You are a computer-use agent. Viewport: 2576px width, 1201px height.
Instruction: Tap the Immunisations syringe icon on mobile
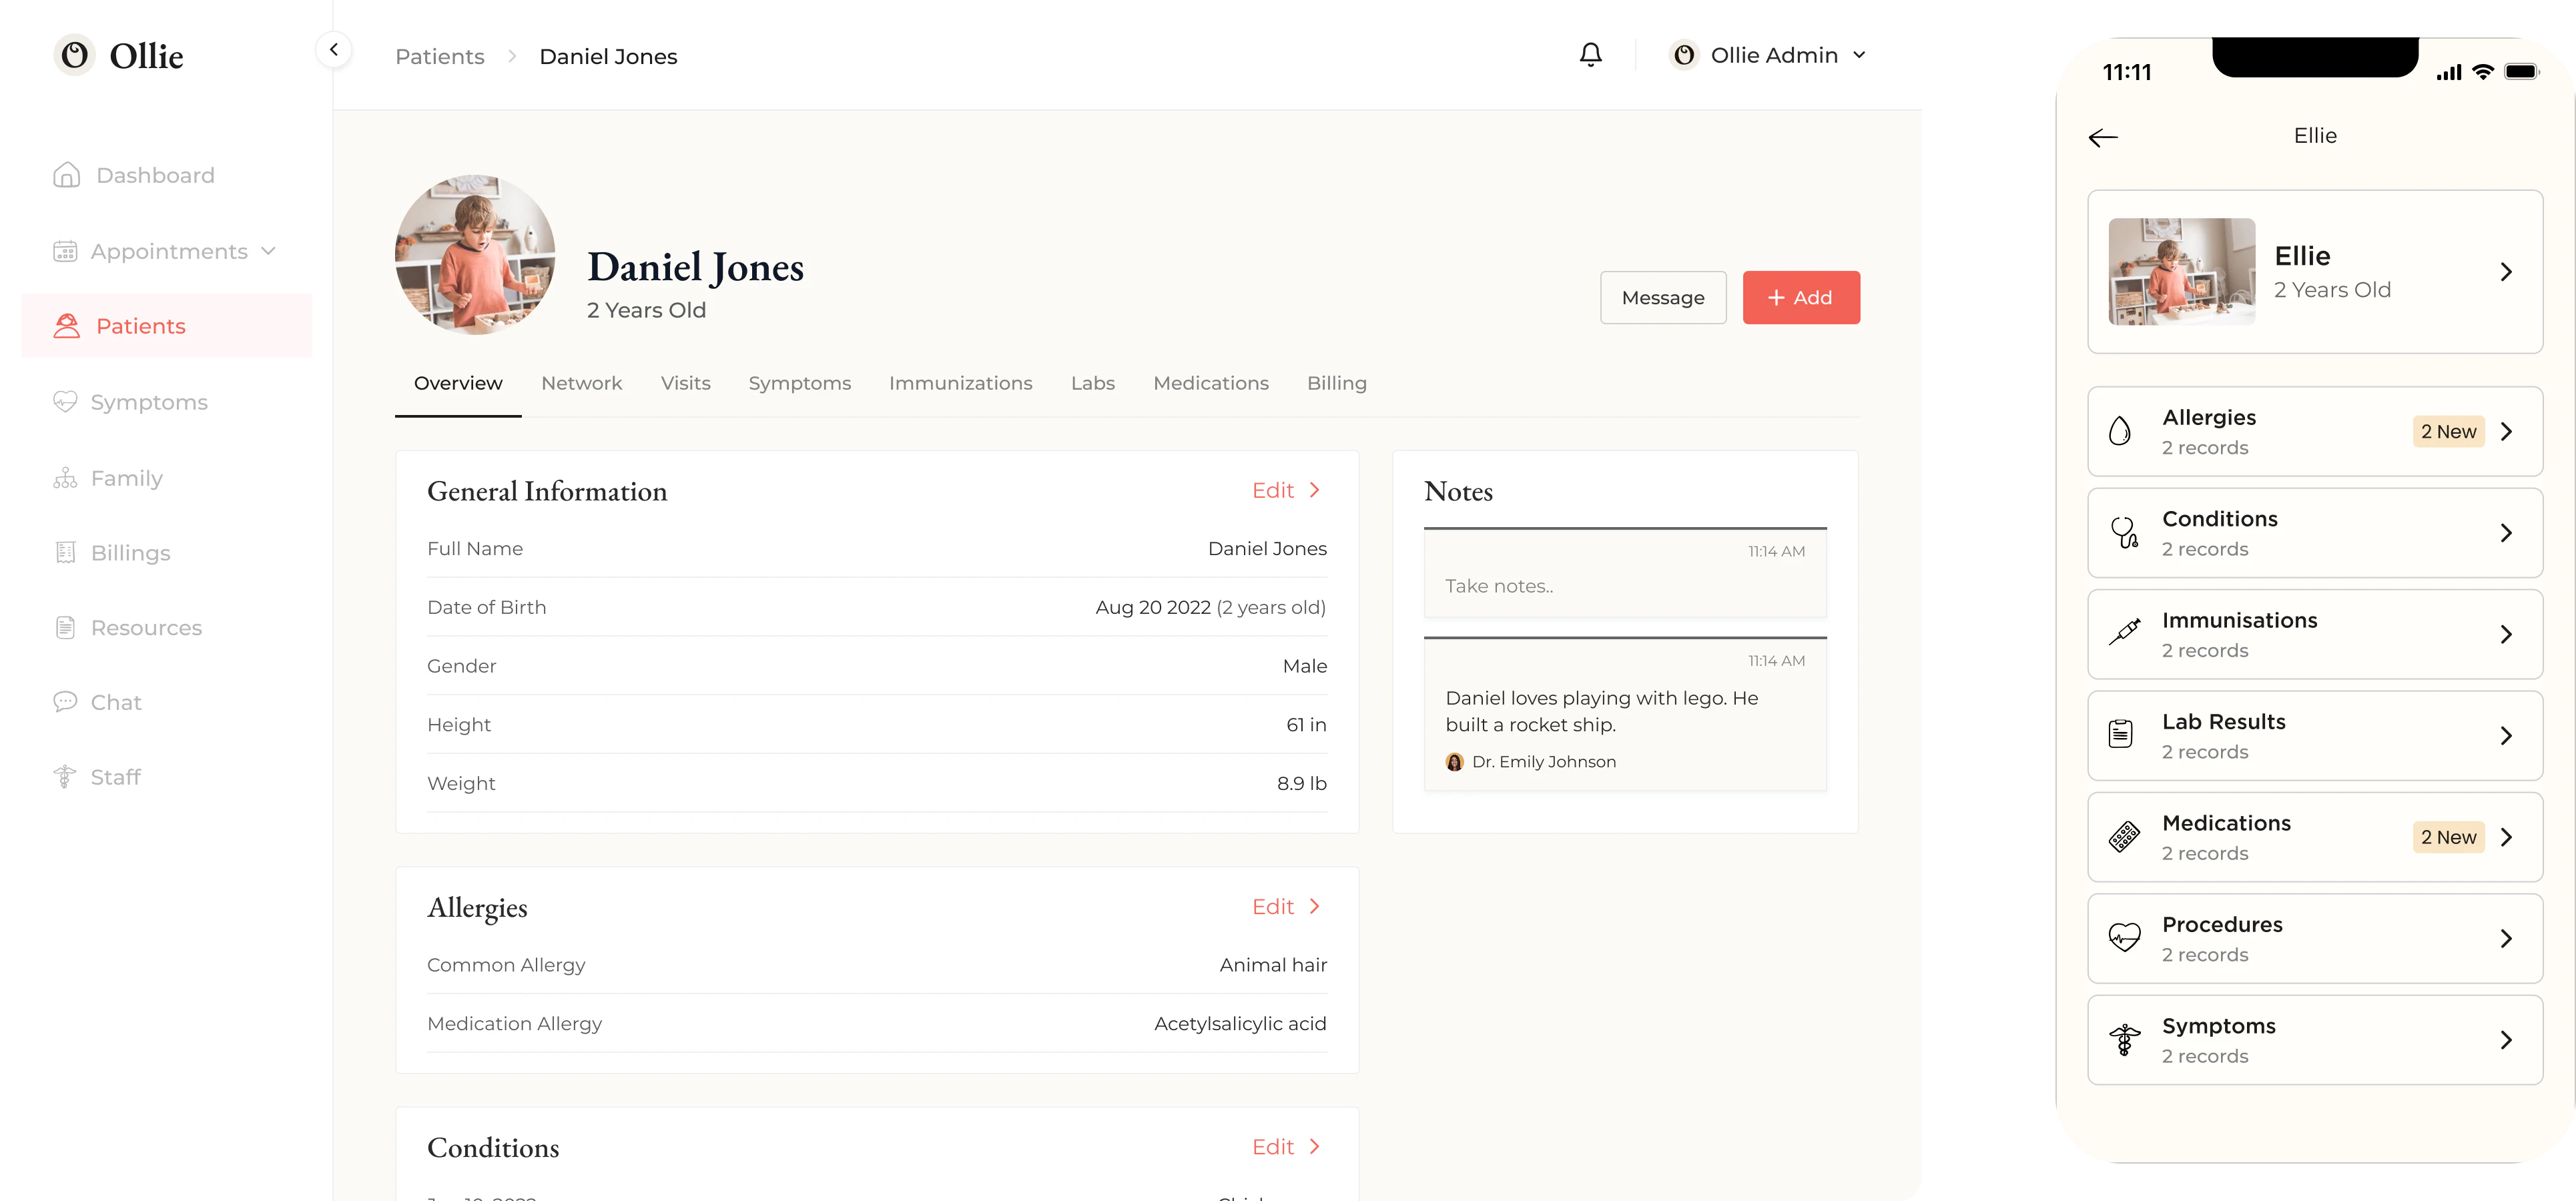2124,633
